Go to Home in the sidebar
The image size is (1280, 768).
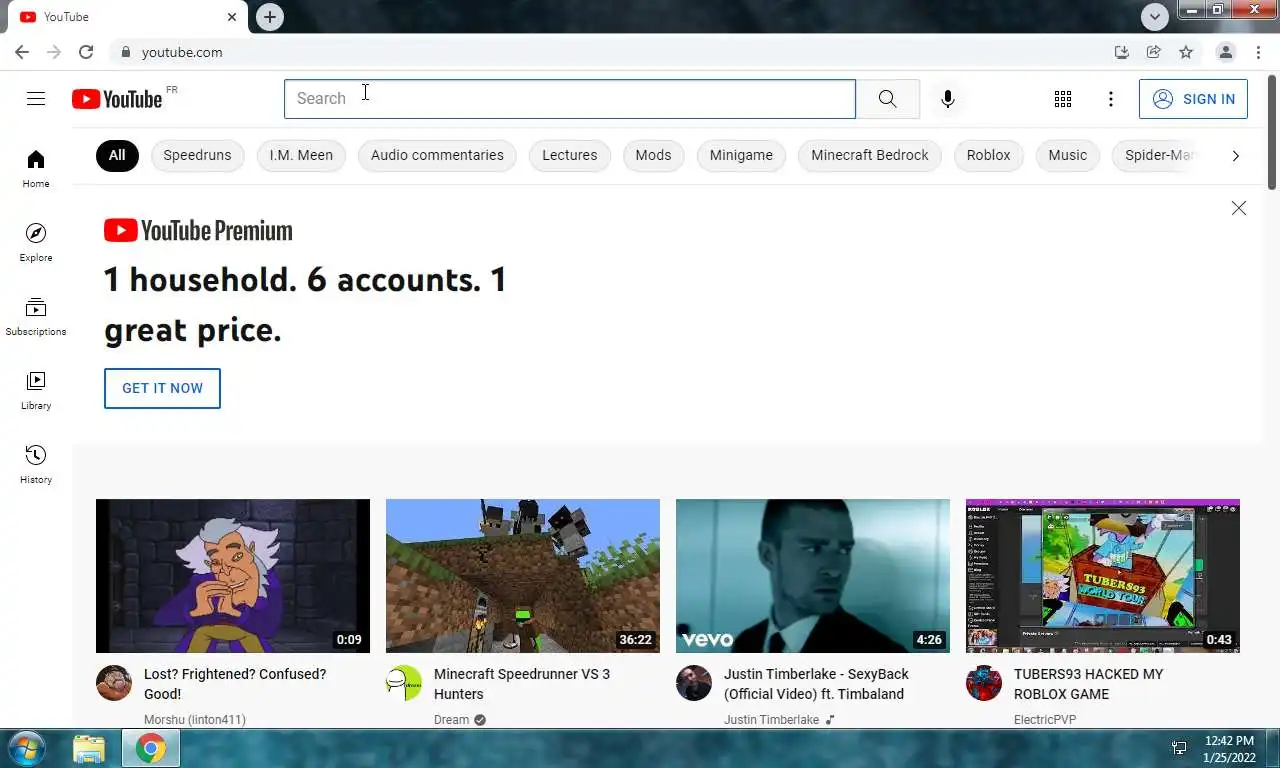(x=36, y=168)
